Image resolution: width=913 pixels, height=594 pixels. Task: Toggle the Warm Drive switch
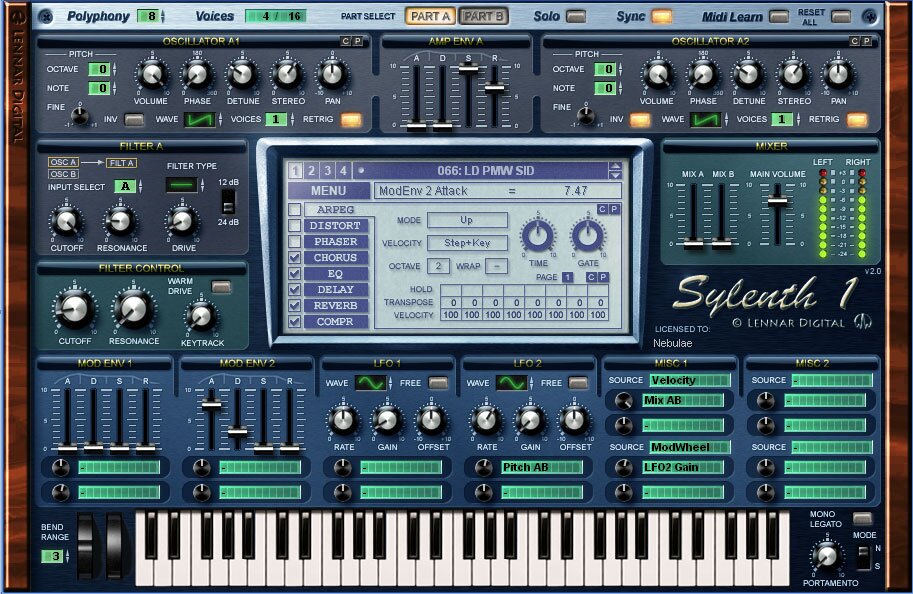[221, 287]
